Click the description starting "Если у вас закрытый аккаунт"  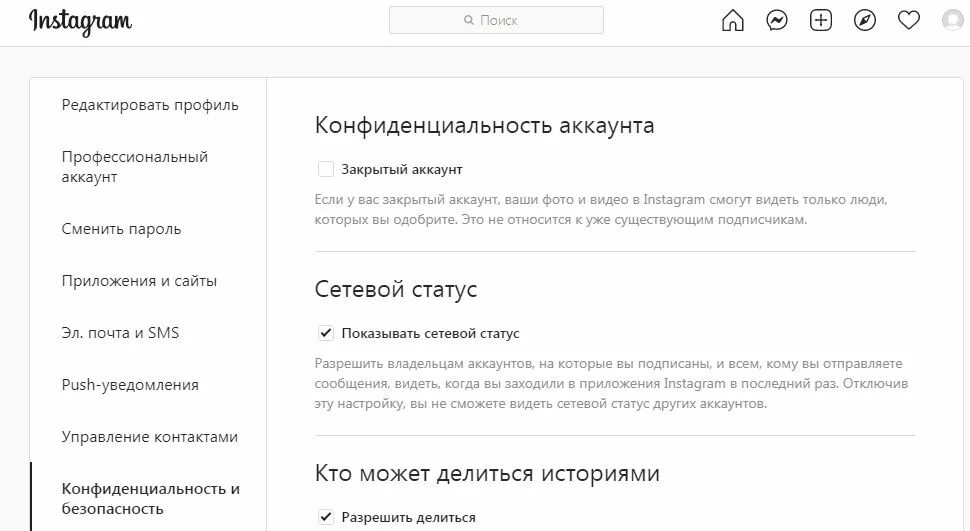pos(601,209)
